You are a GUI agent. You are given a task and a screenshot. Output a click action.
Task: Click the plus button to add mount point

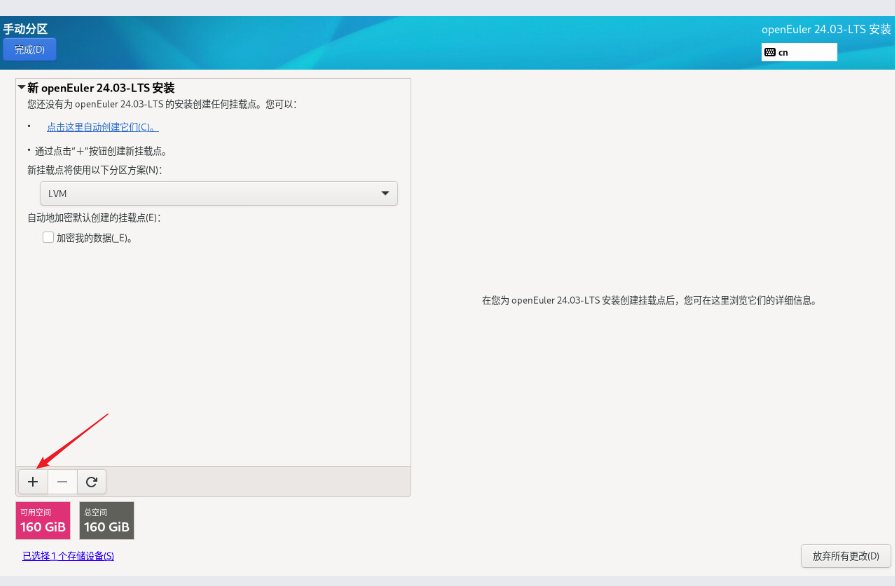pos(33,482)
